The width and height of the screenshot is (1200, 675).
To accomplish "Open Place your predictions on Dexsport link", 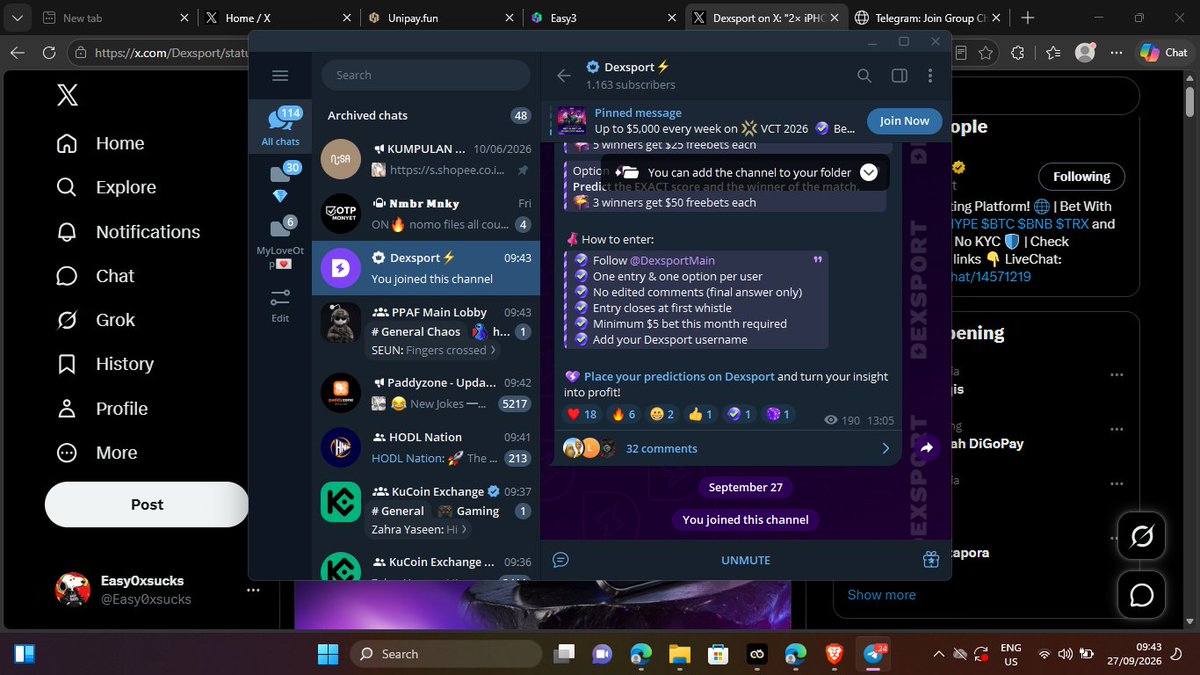I will pos(679,376).
